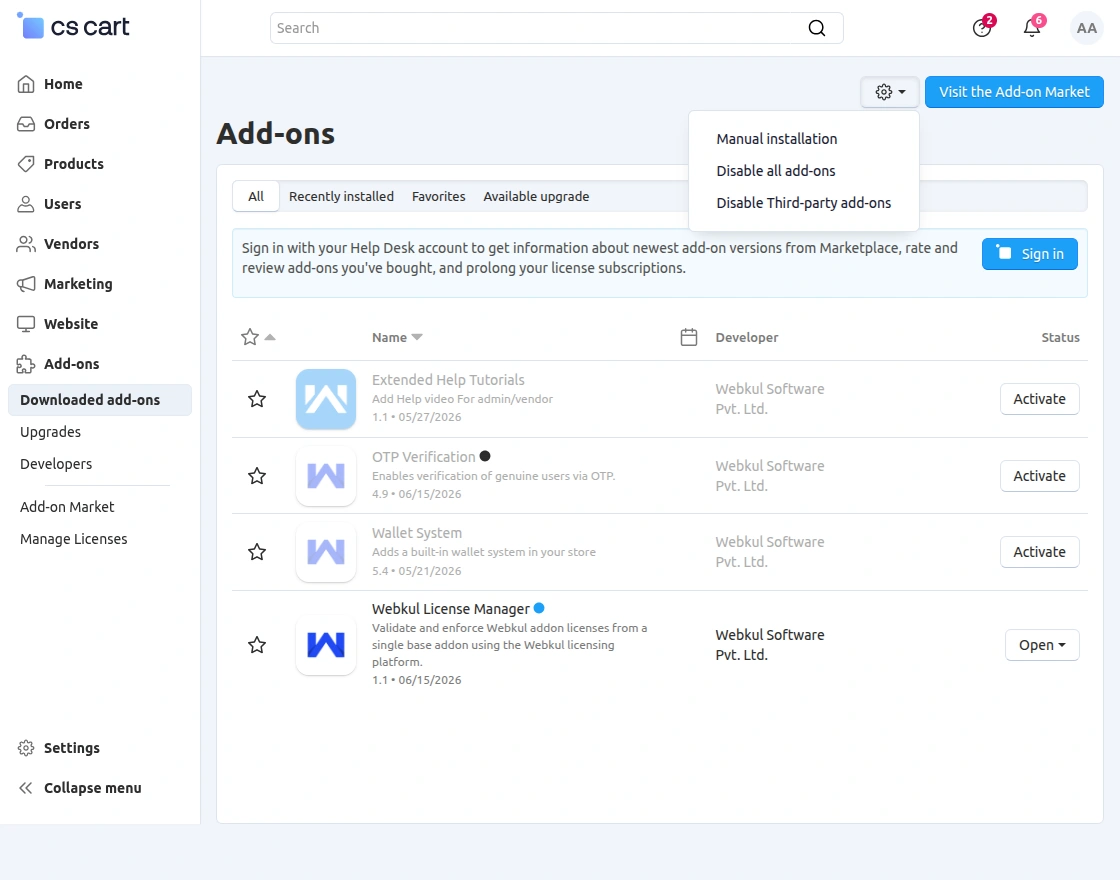Switch to the Recently installed tab
This screenshot has width=1120, height=880.
(x=341, y=196)
